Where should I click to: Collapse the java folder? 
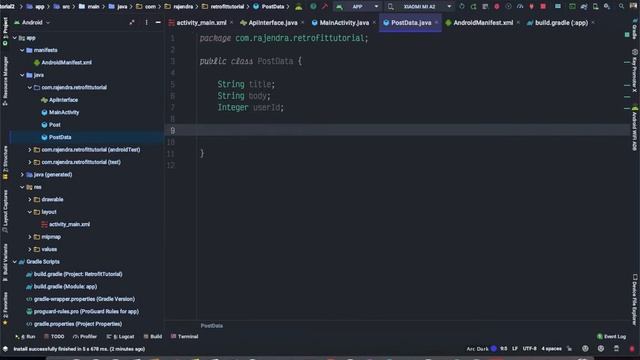[22, 75]
